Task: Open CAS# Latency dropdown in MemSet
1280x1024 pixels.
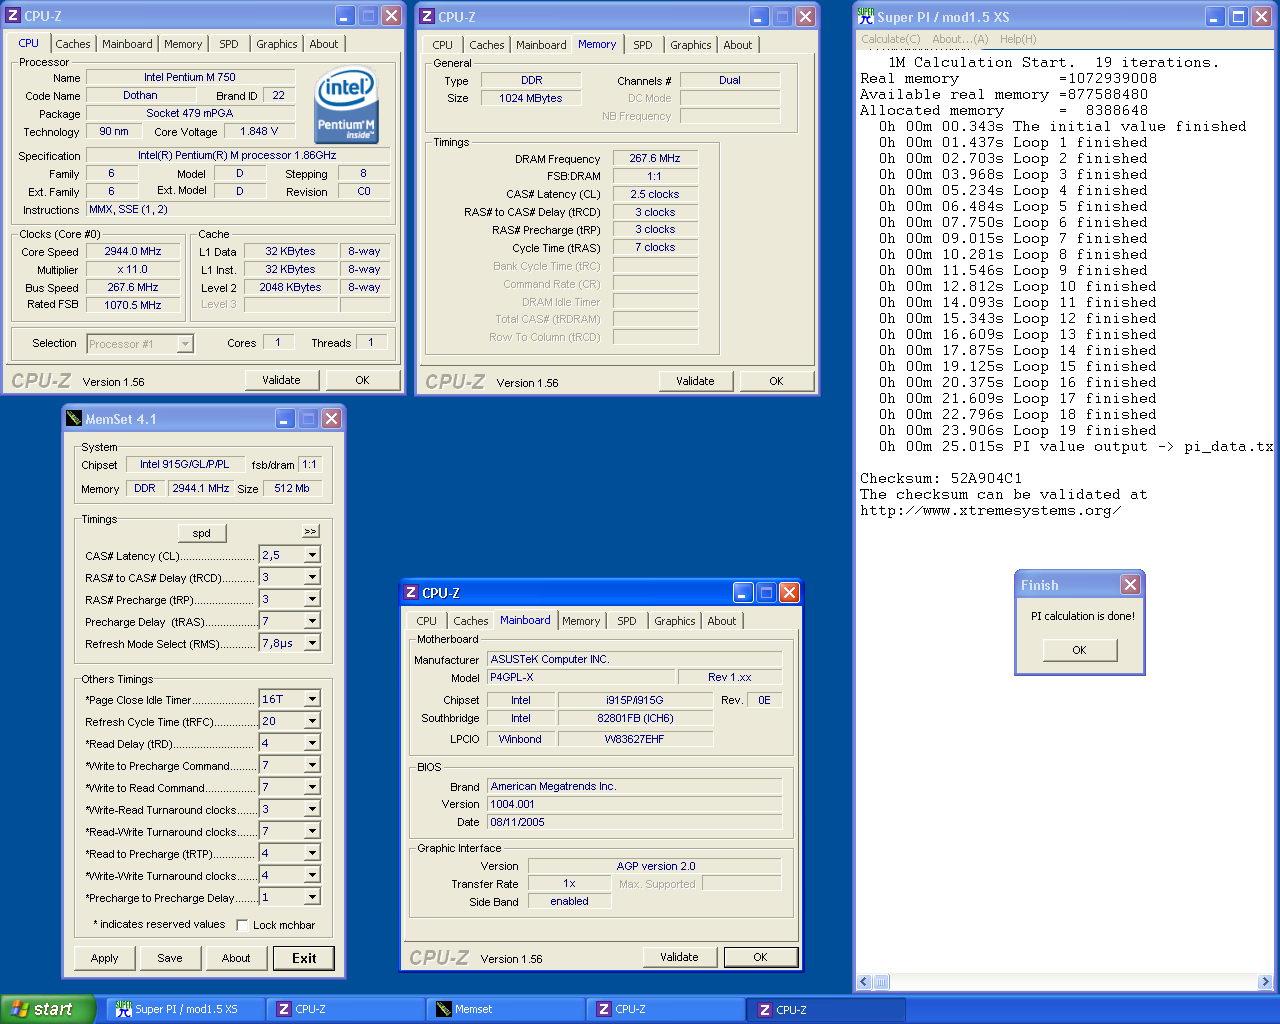Action: 312,555
